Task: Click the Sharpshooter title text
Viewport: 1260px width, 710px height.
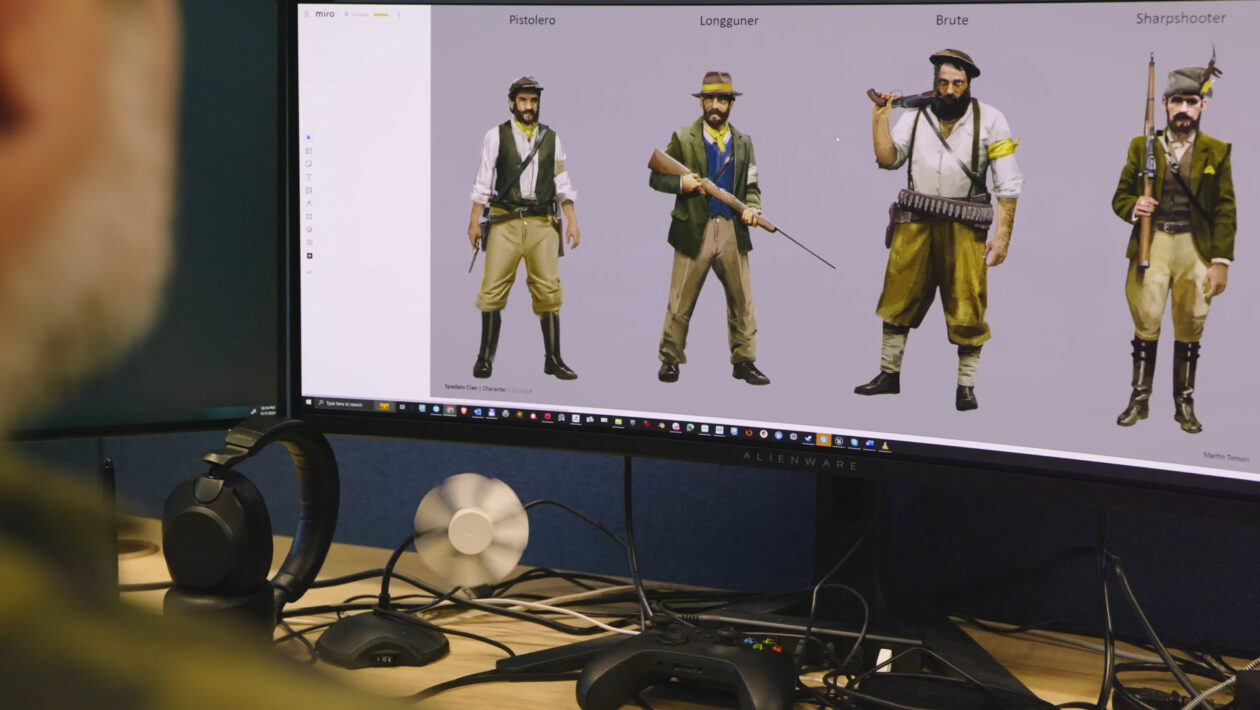Action: tap(1180, 18)
